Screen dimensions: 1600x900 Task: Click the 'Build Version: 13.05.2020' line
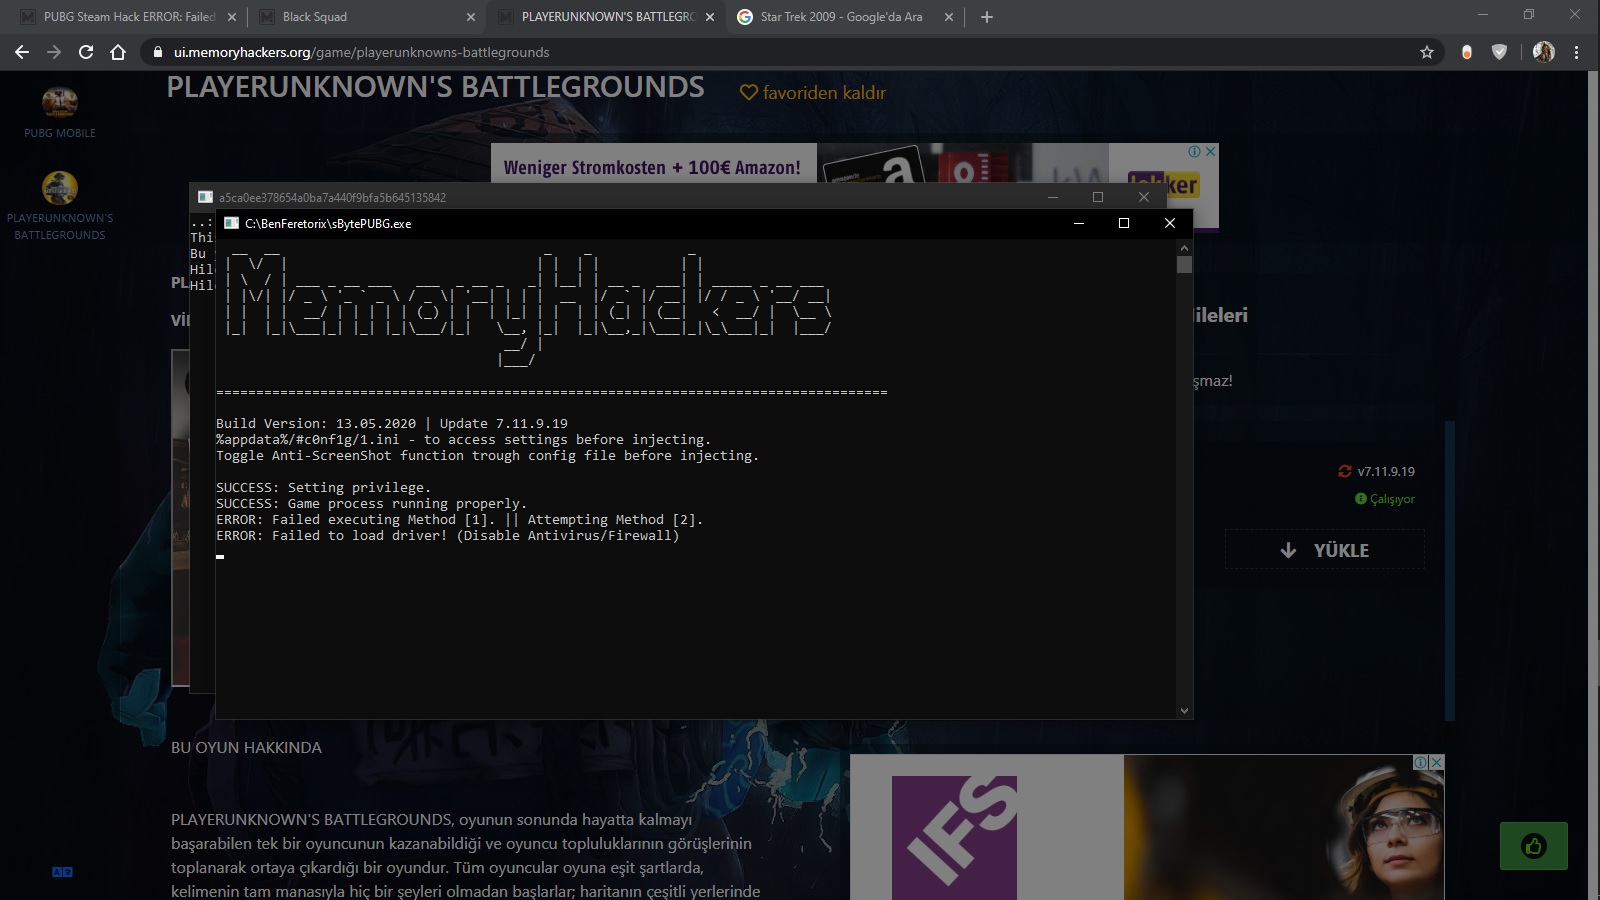click(392, 424)
